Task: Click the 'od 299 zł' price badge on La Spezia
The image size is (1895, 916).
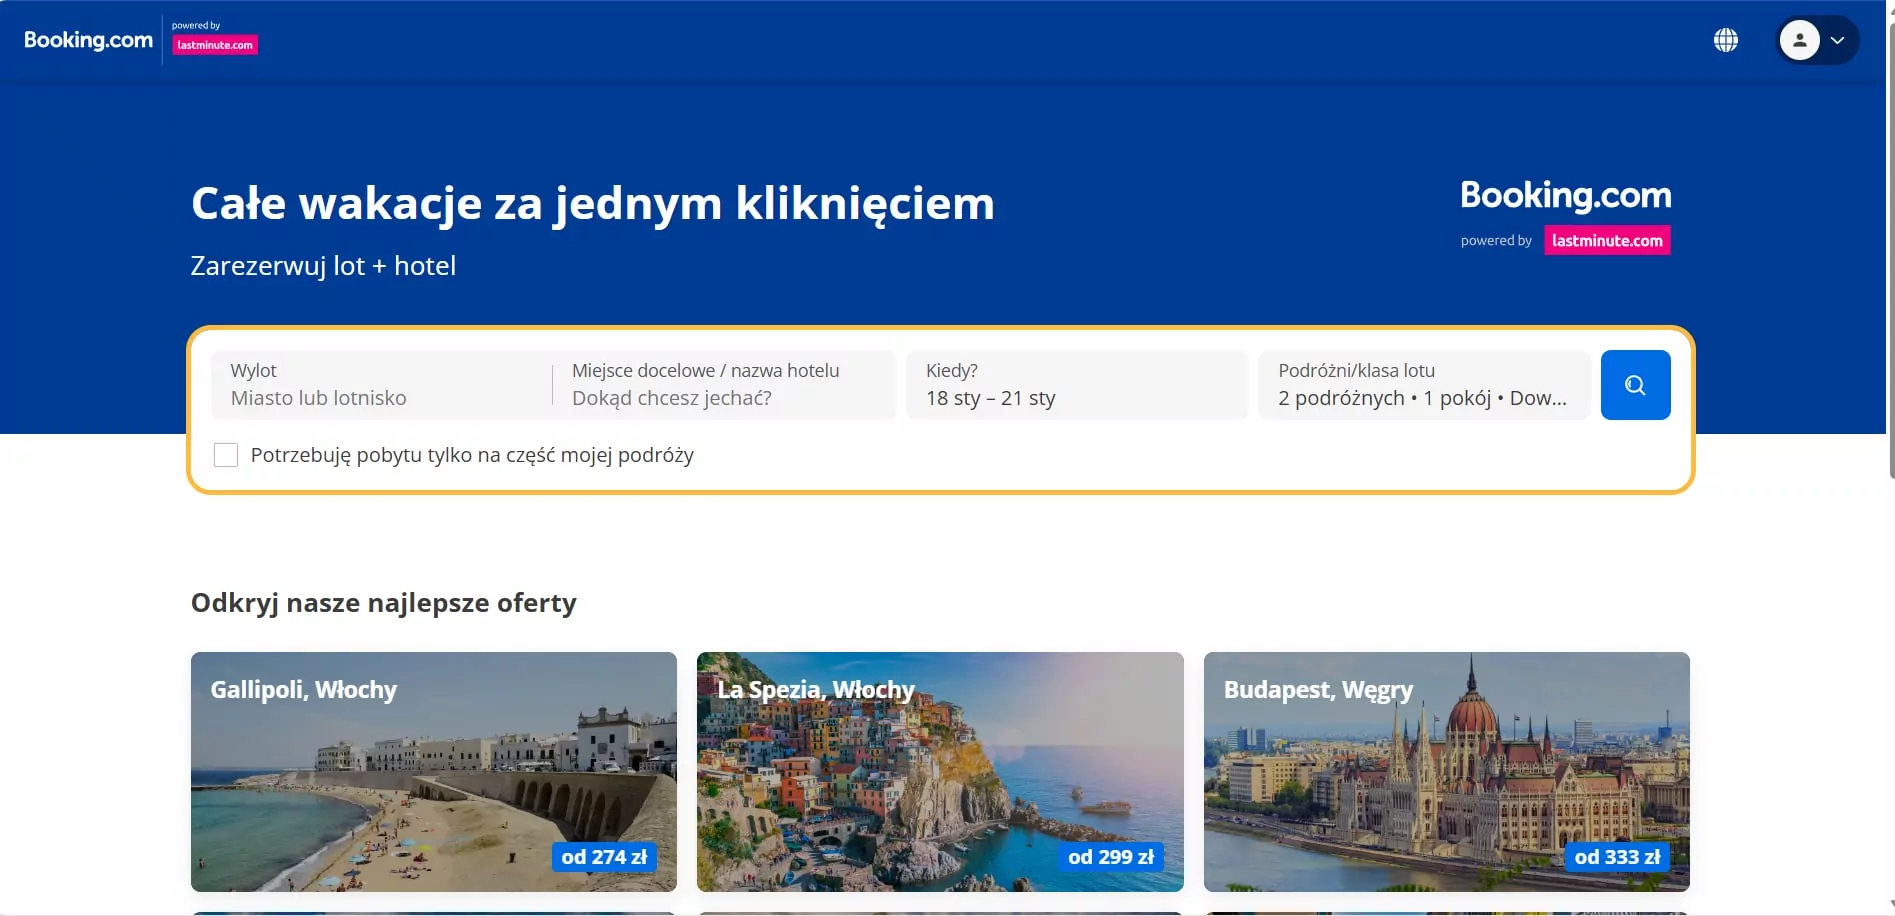Action: point(1110,856)
